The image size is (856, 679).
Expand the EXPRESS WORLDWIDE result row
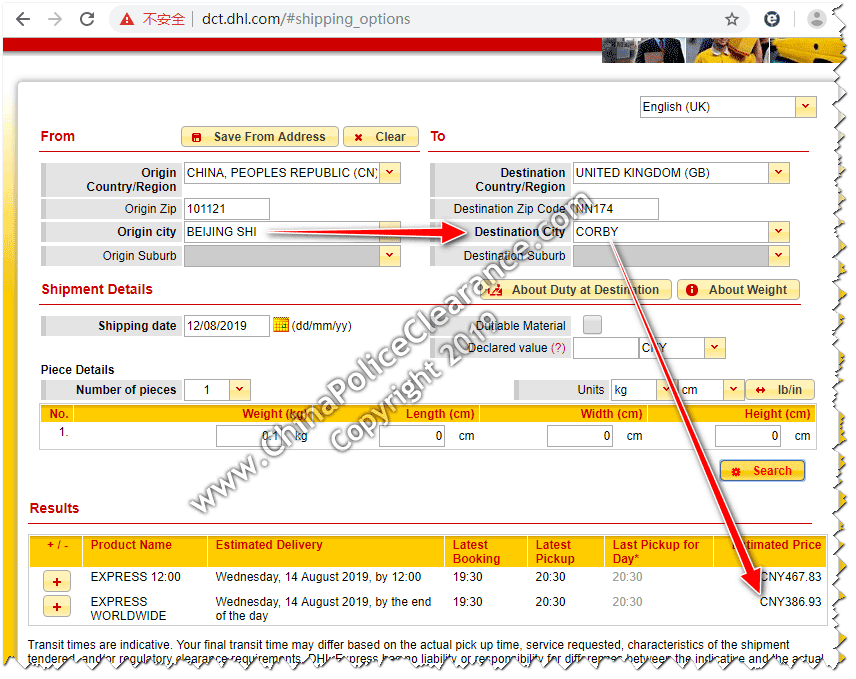(x=57, y=607)
